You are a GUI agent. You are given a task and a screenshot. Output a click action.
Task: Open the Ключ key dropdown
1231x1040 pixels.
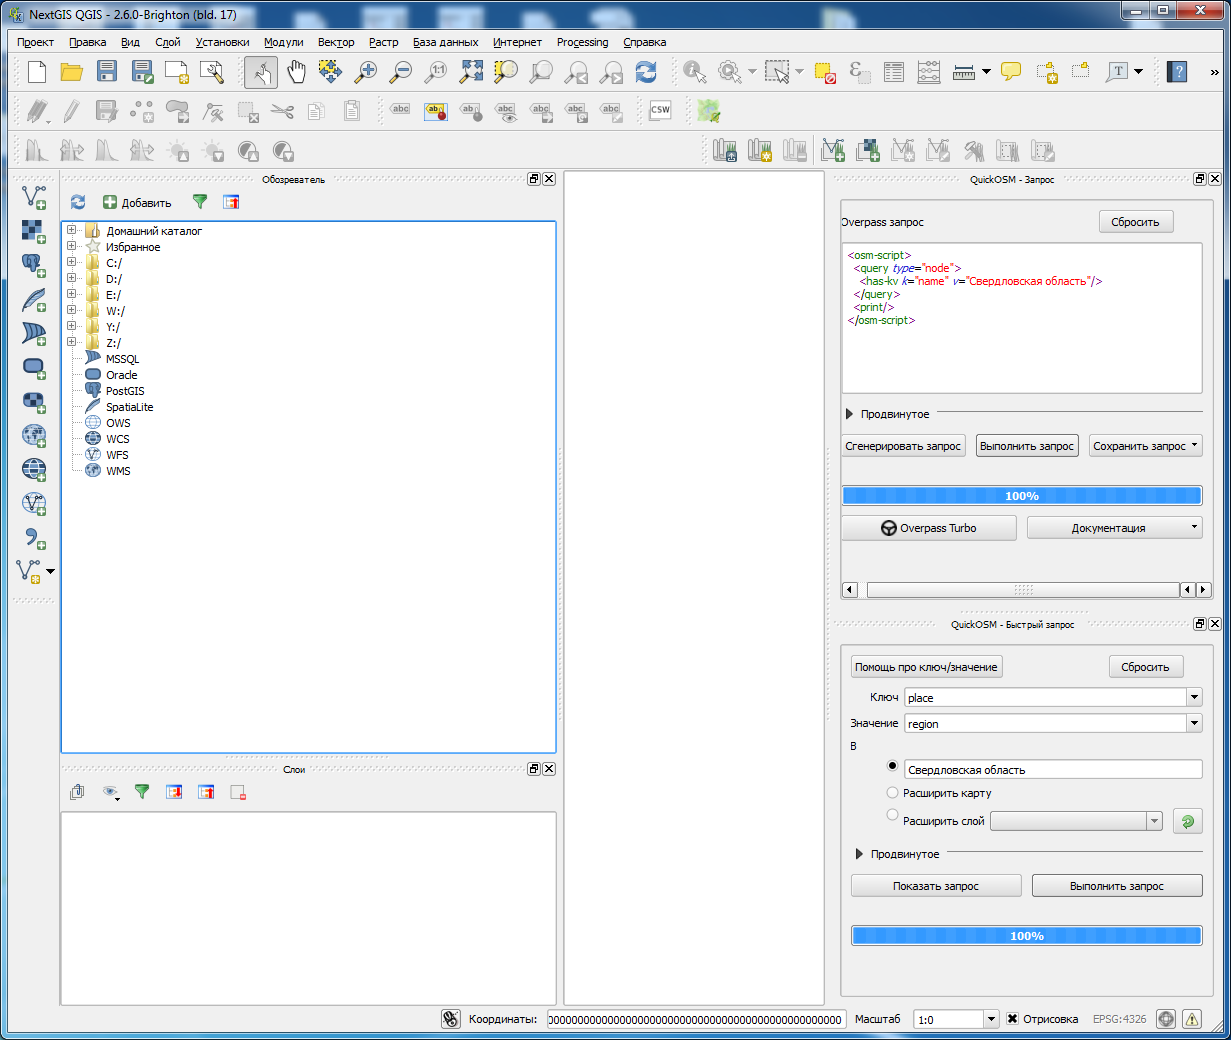click(1194, 697)
